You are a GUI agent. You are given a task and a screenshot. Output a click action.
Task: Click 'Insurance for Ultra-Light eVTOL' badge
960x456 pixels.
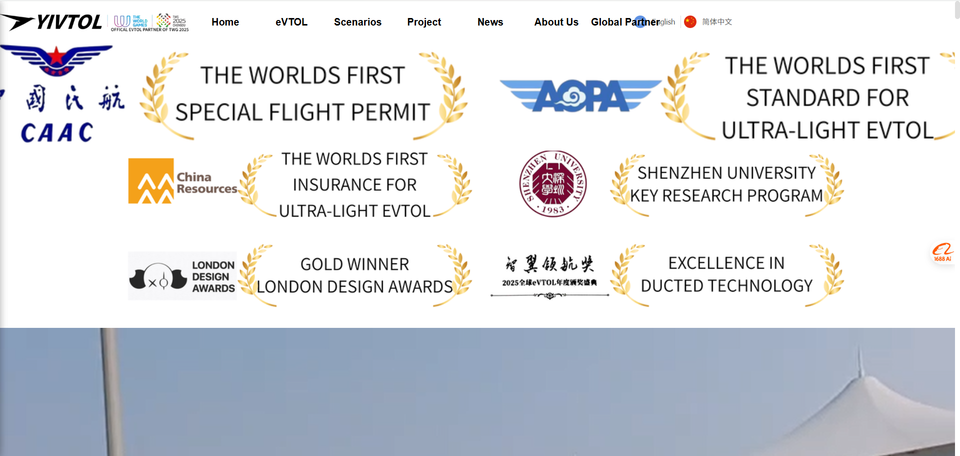tap(355, 185)
